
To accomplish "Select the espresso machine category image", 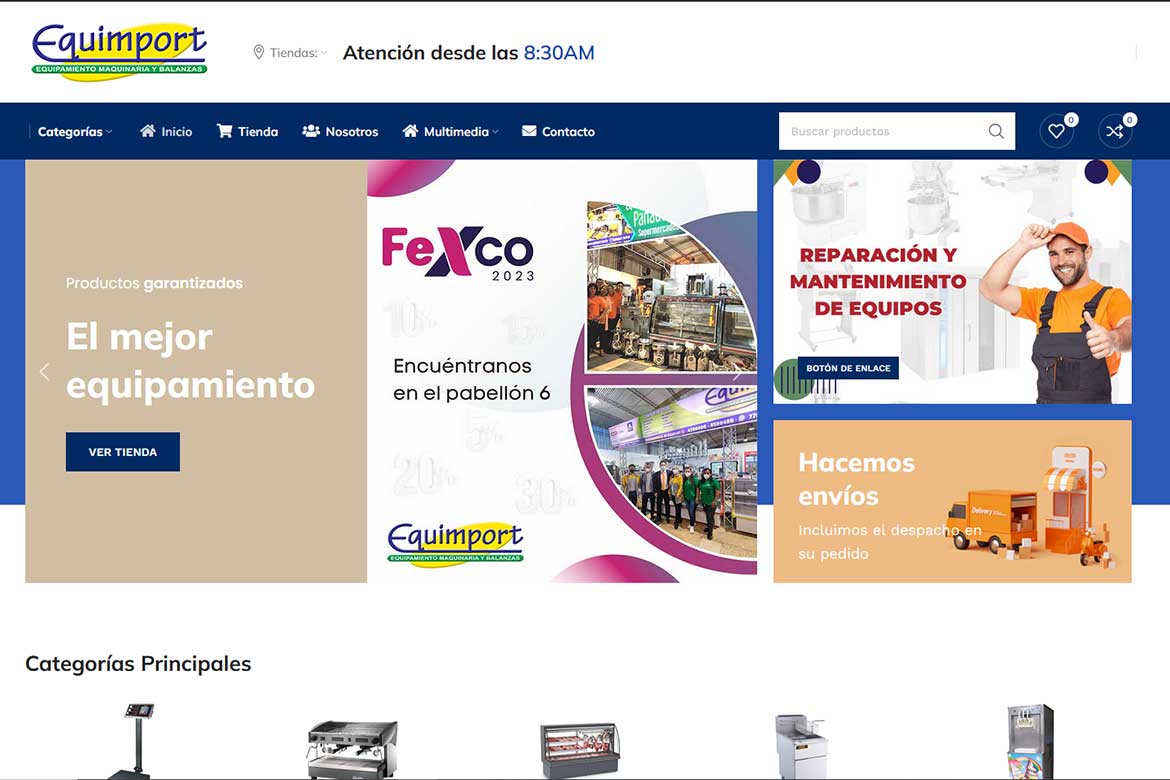I will pyautogui.click(x=351, y=749).
